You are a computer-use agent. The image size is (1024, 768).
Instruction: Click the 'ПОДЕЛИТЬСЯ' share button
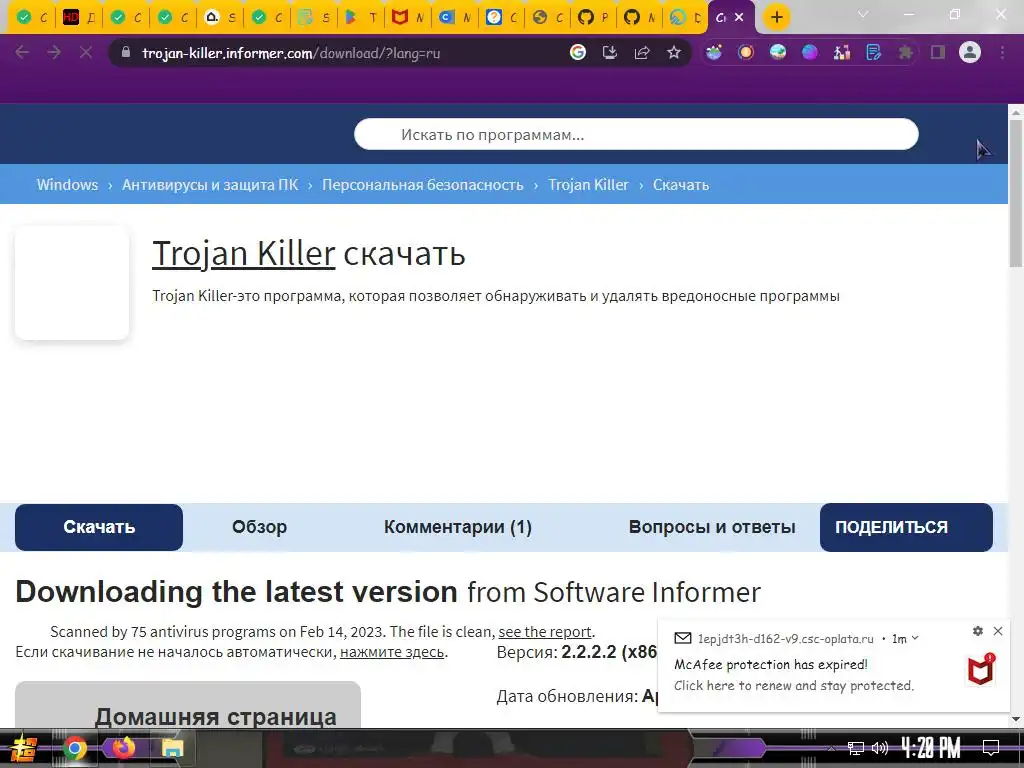906,527
